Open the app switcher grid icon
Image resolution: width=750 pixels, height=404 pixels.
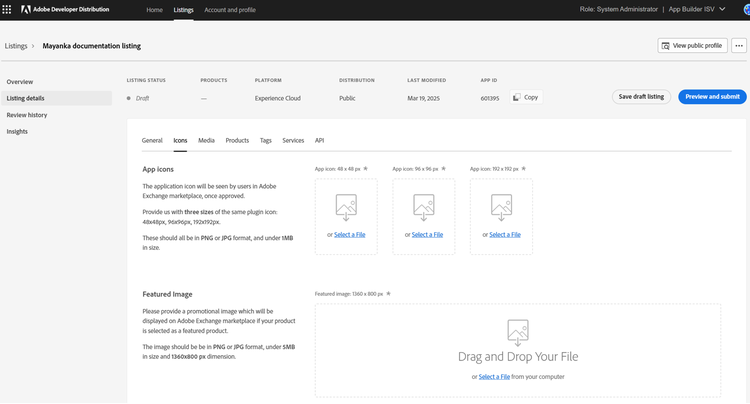[x=7, y=9]
